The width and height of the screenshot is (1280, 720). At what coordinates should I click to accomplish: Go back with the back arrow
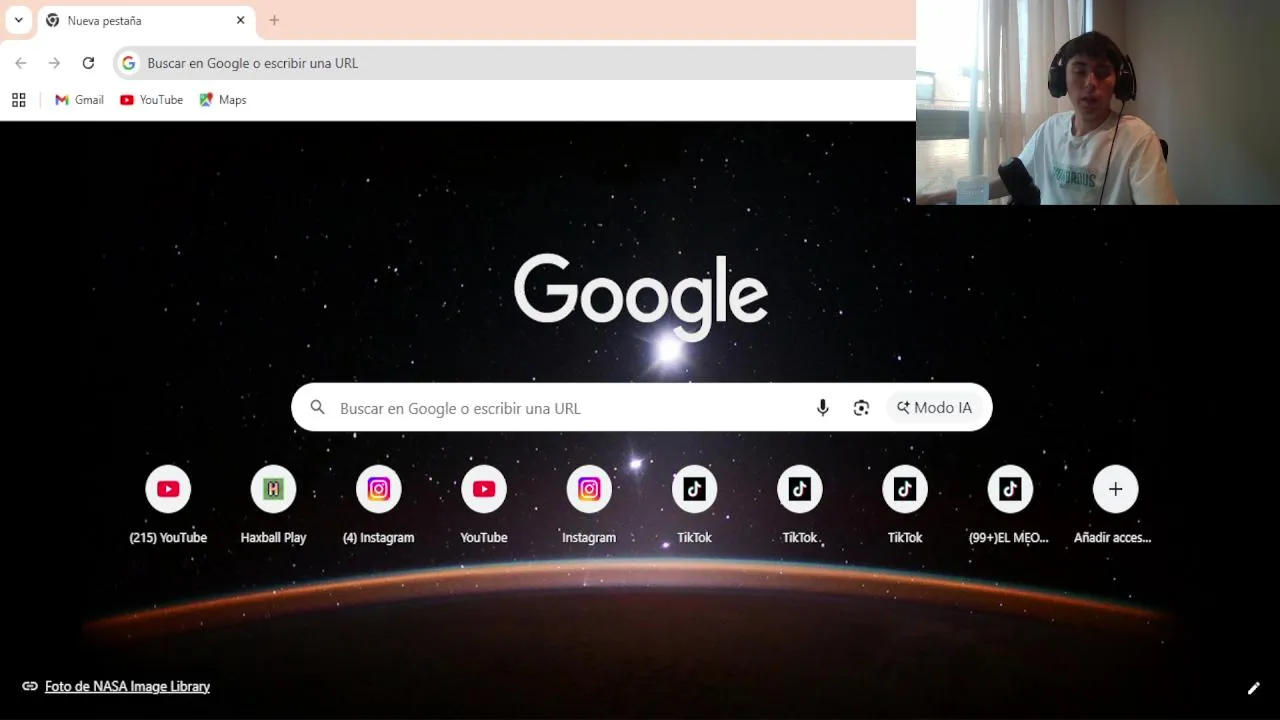tap(21, 63)
